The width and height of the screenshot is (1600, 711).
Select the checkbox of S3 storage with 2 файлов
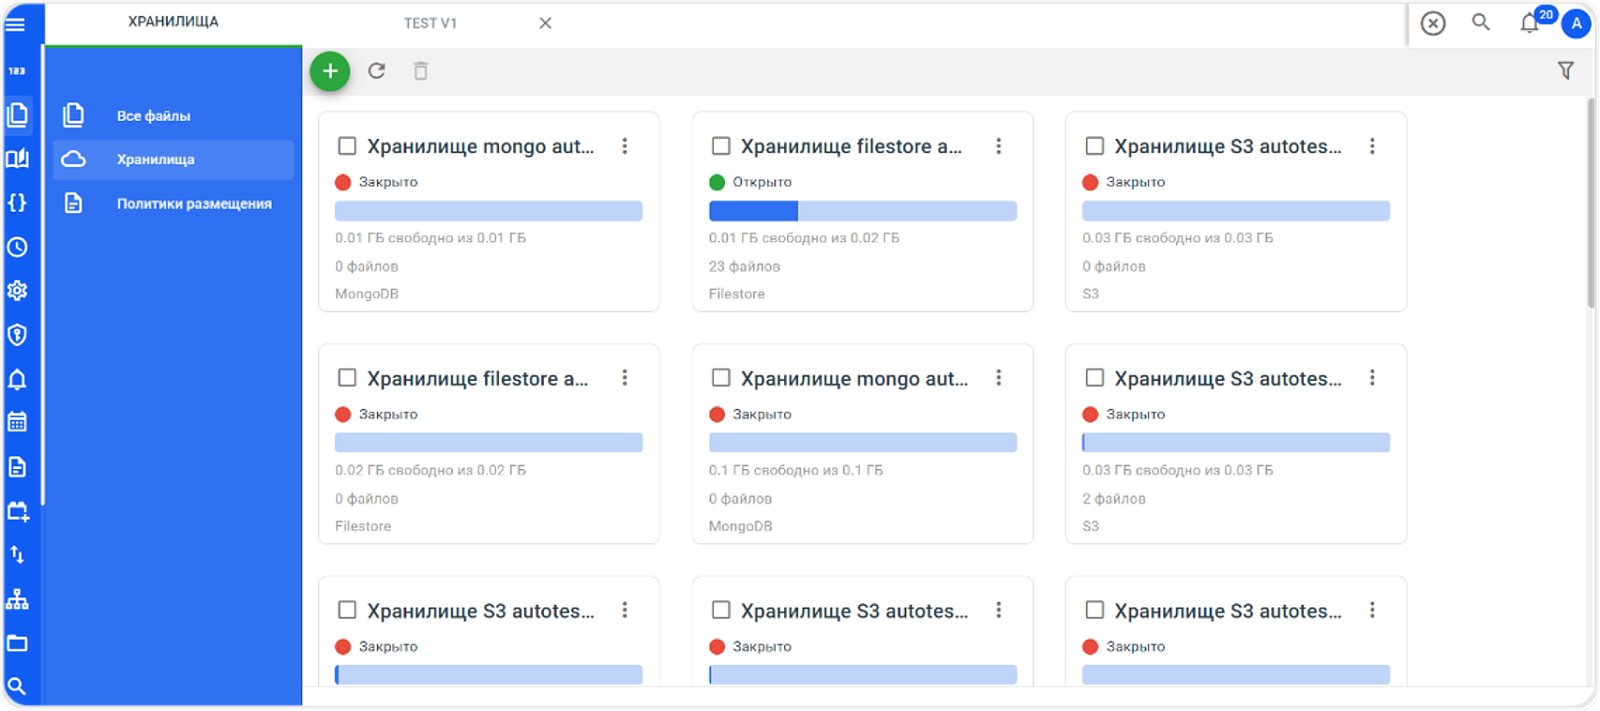click(x=1095, y=378)
